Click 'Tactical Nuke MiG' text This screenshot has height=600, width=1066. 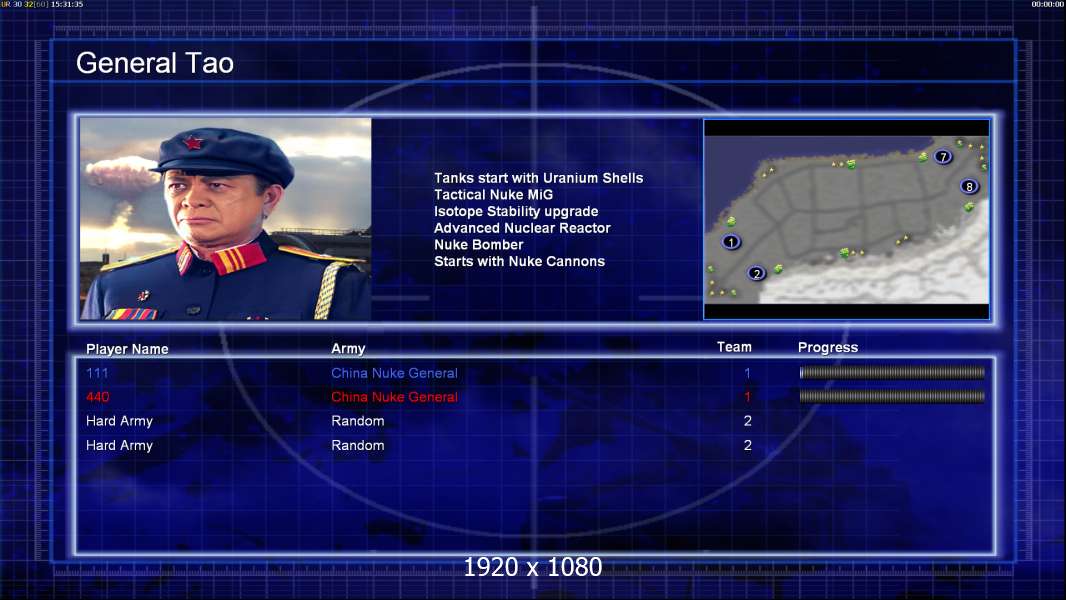(x=494, y=195)
